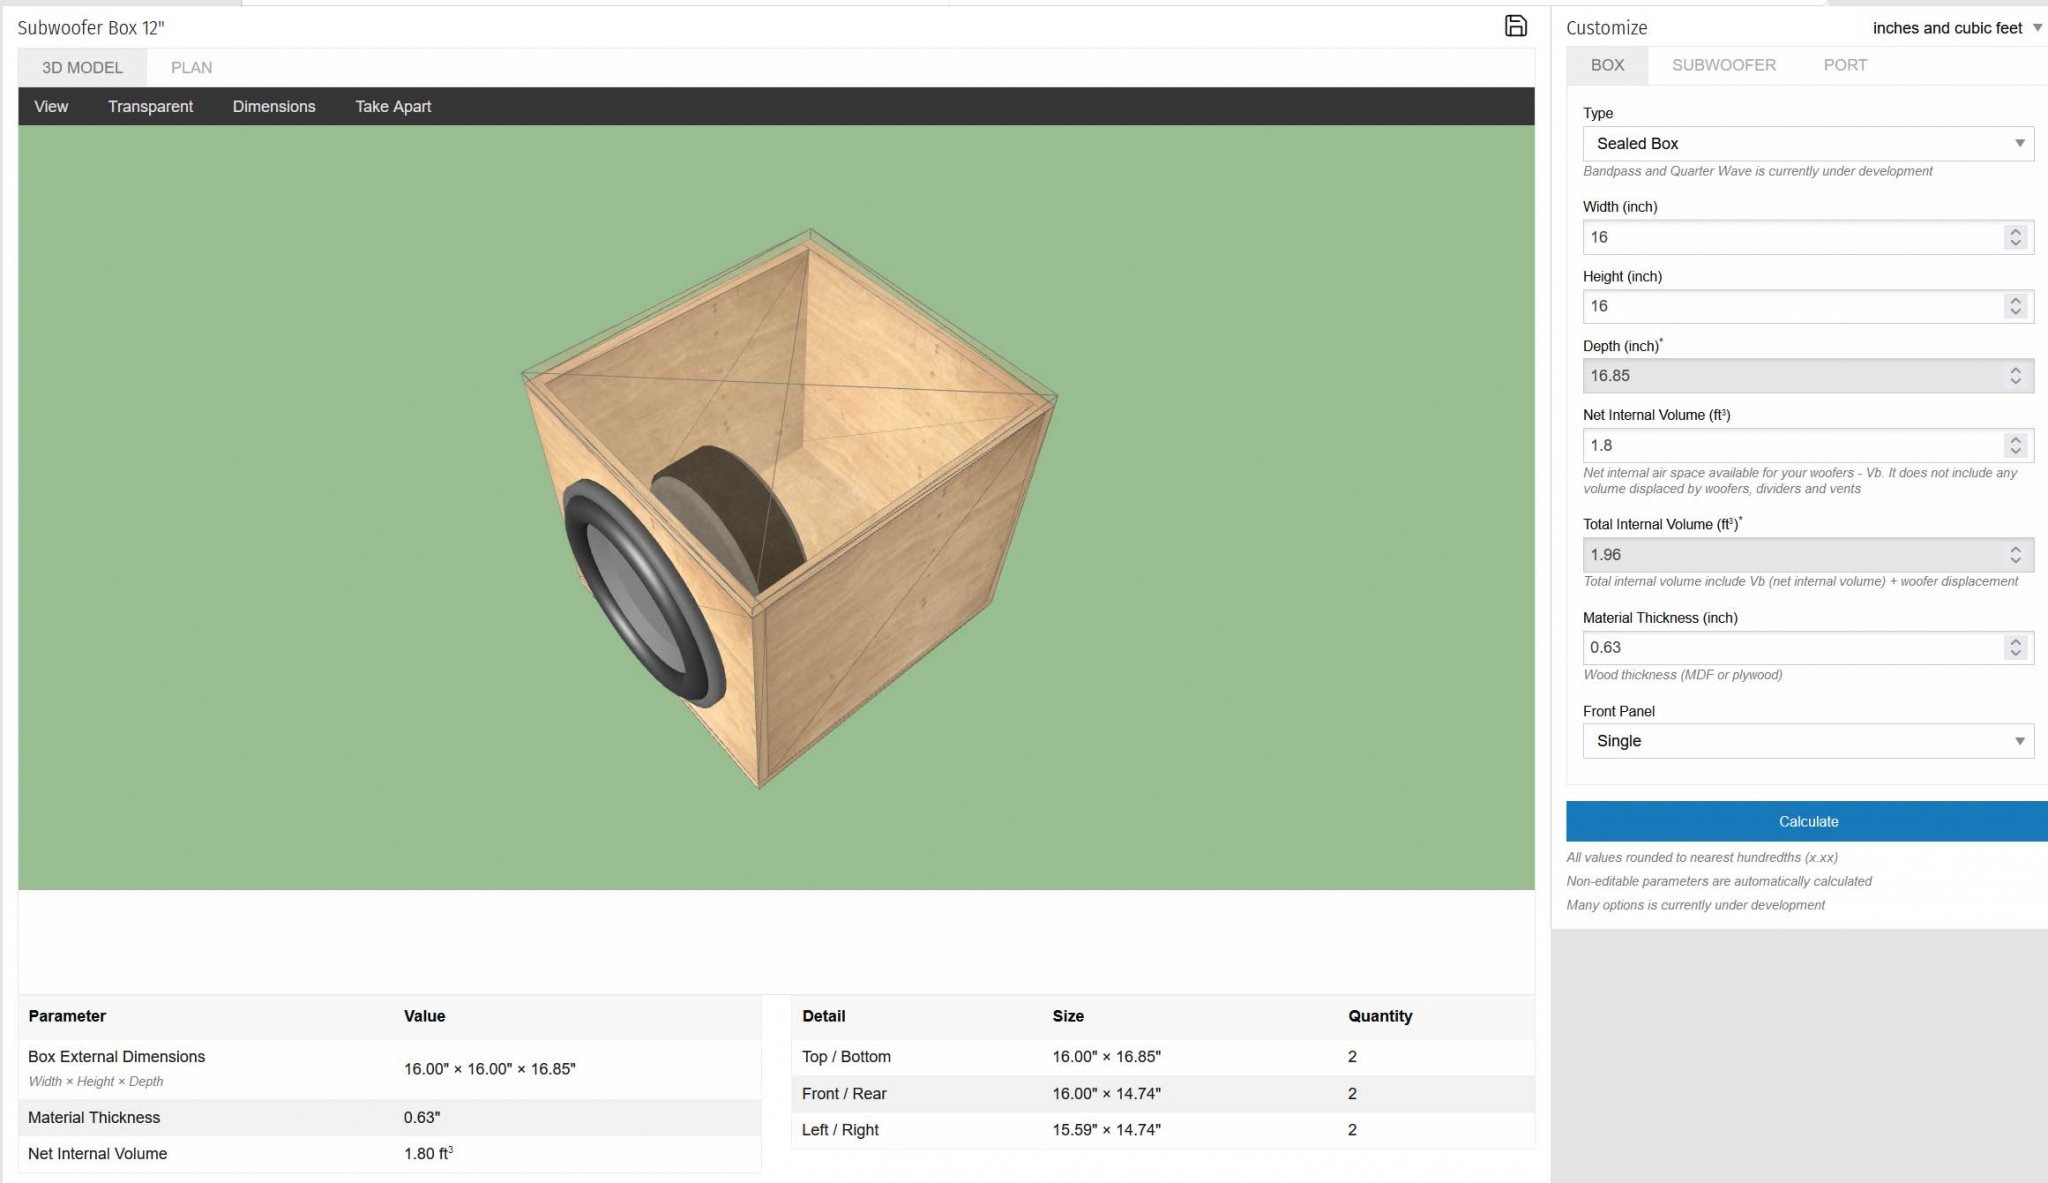Screen dimensions: 2048x1183
Task: Click the Net Internal Volume input
Action: (1808, 445)
